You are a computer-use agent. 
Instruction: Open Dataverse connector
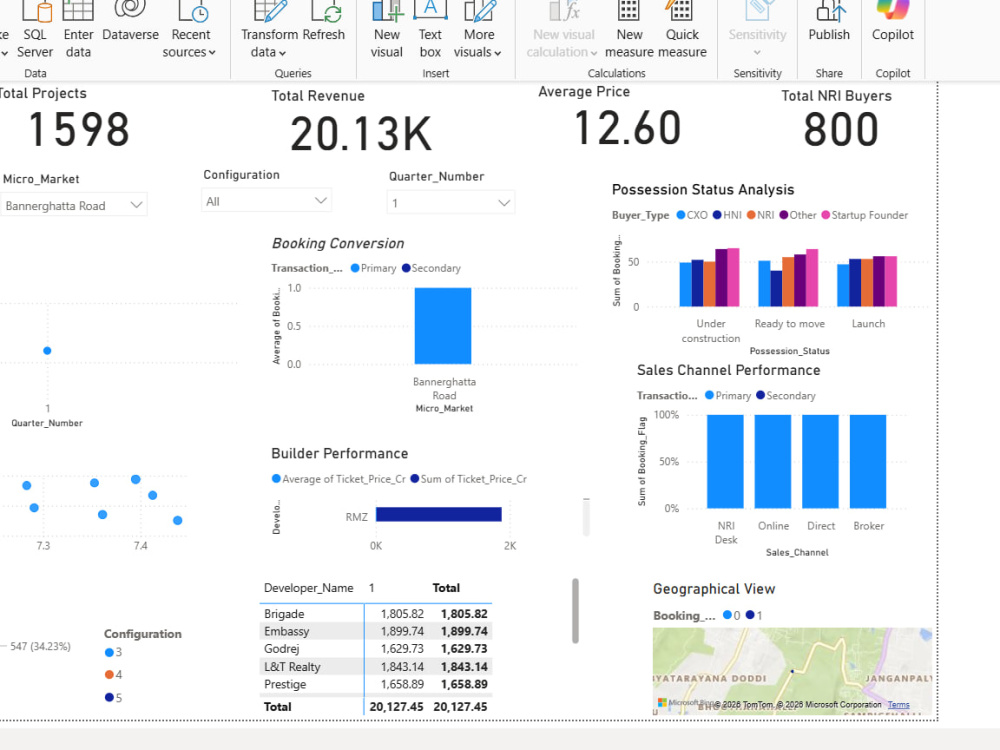130,22
